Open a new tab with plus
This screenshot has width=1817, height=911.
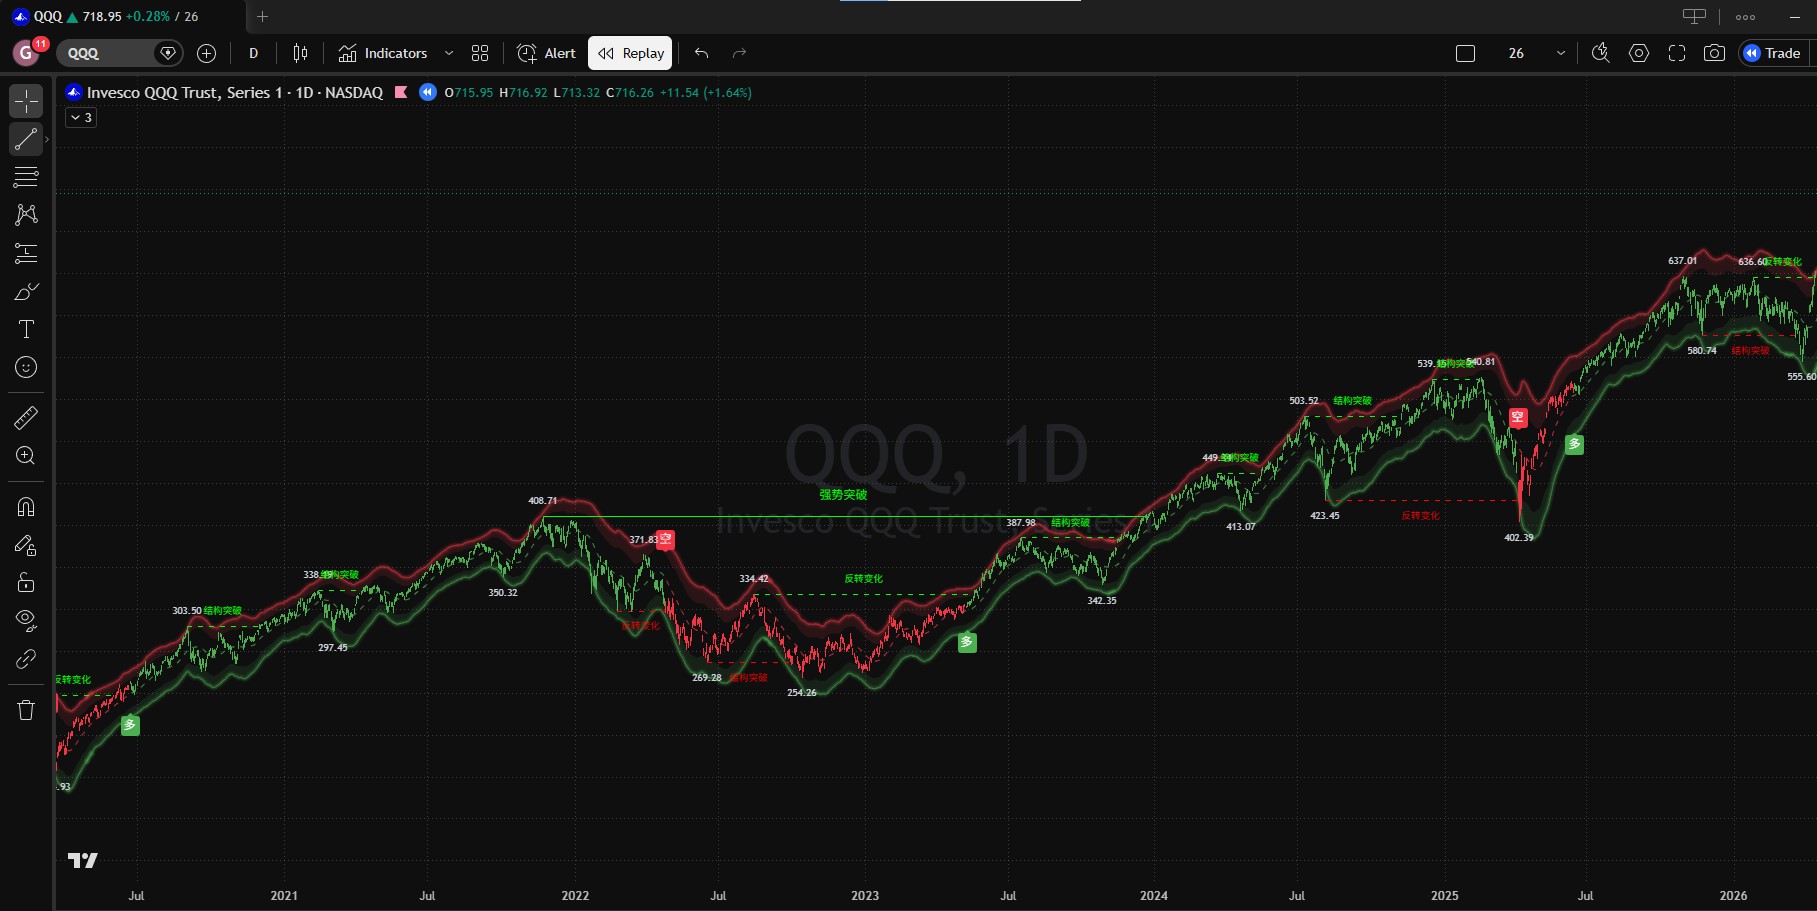coord(262,16)
